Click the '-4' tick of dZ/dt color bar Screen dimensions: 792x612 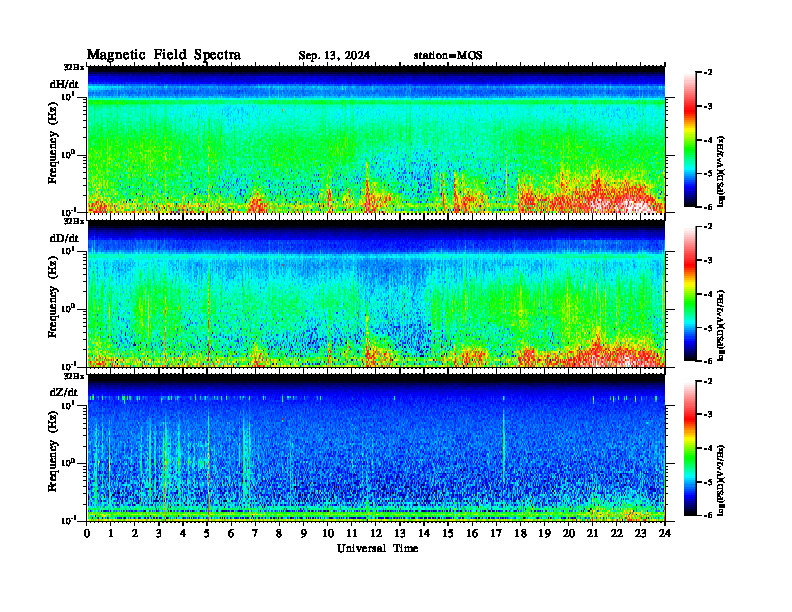(x=708, y=448)
